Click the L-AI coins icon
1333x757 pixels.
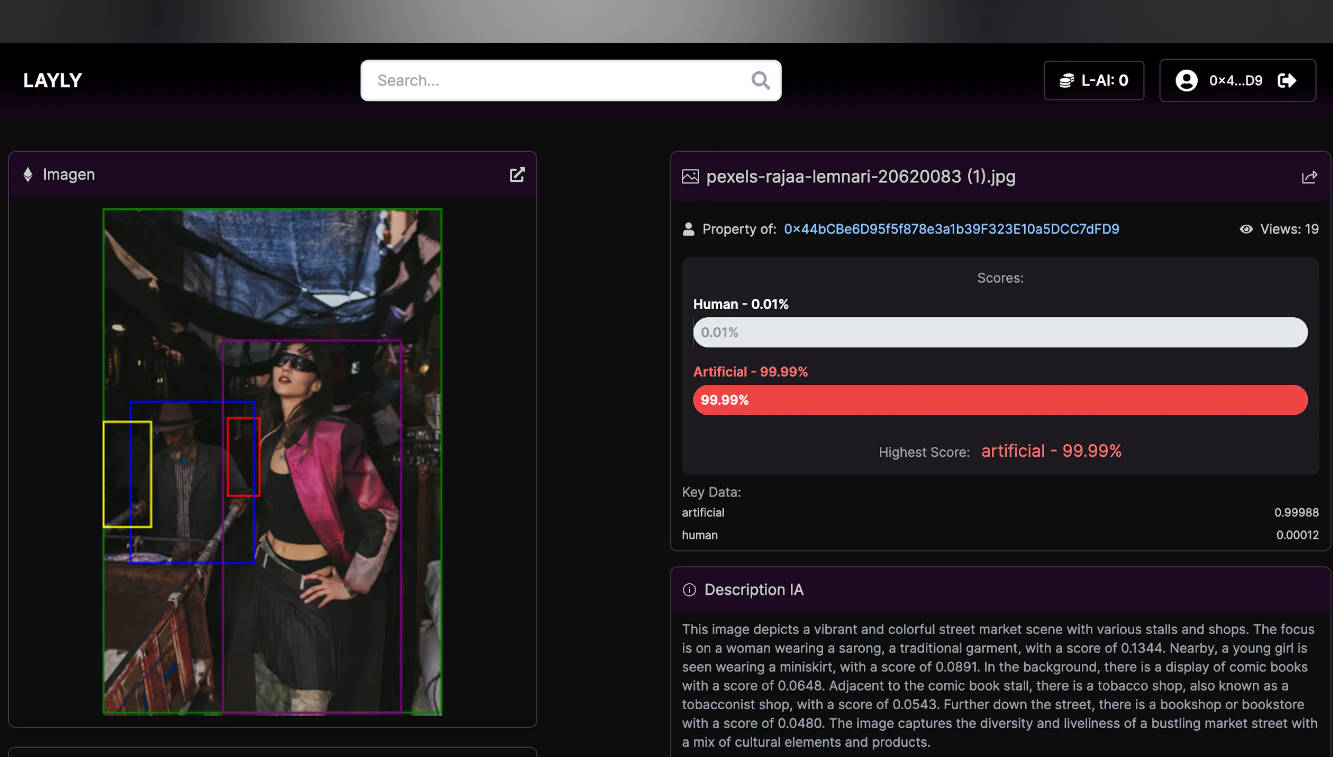tap(1066, 81)
